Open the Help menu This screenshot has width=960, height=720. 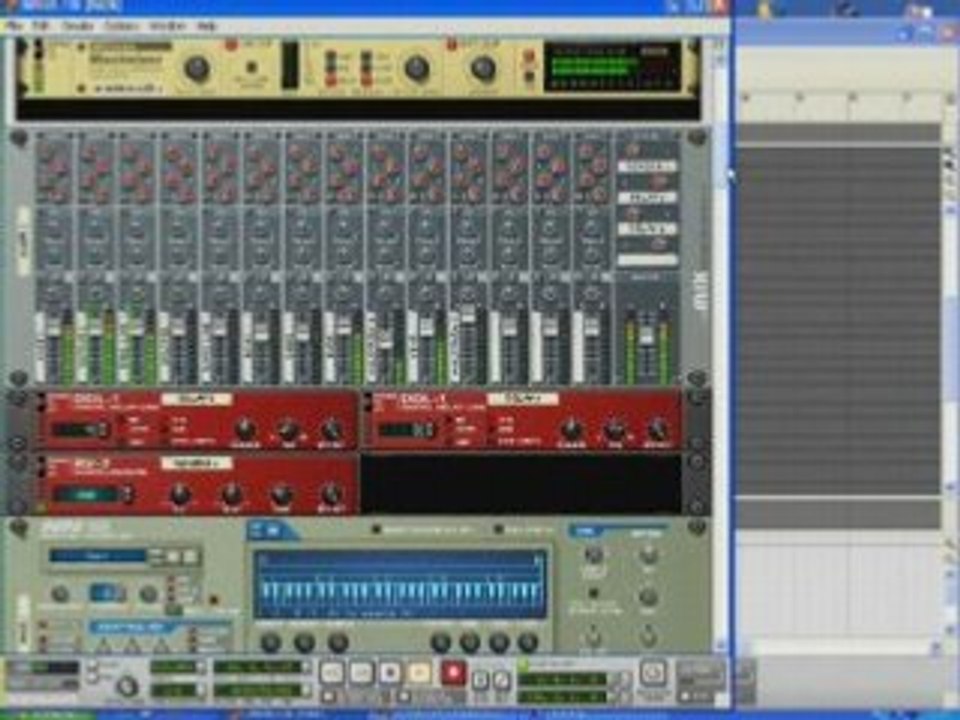point(207,26)
